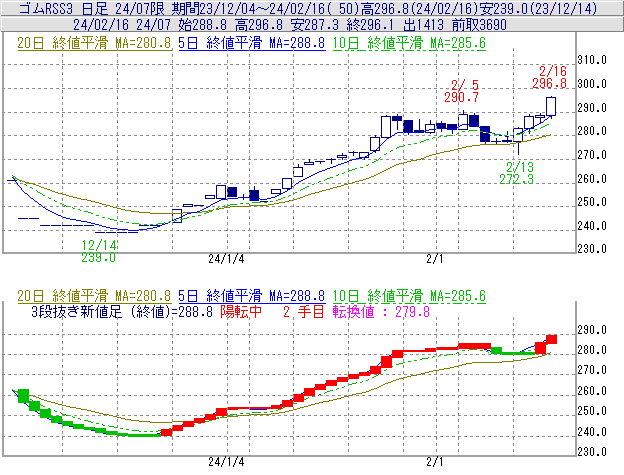Click the 5日 終値平滑 MA=288.8 legend in the upper chart
Screen dimensions: 624x475
(x=252, y=43)
